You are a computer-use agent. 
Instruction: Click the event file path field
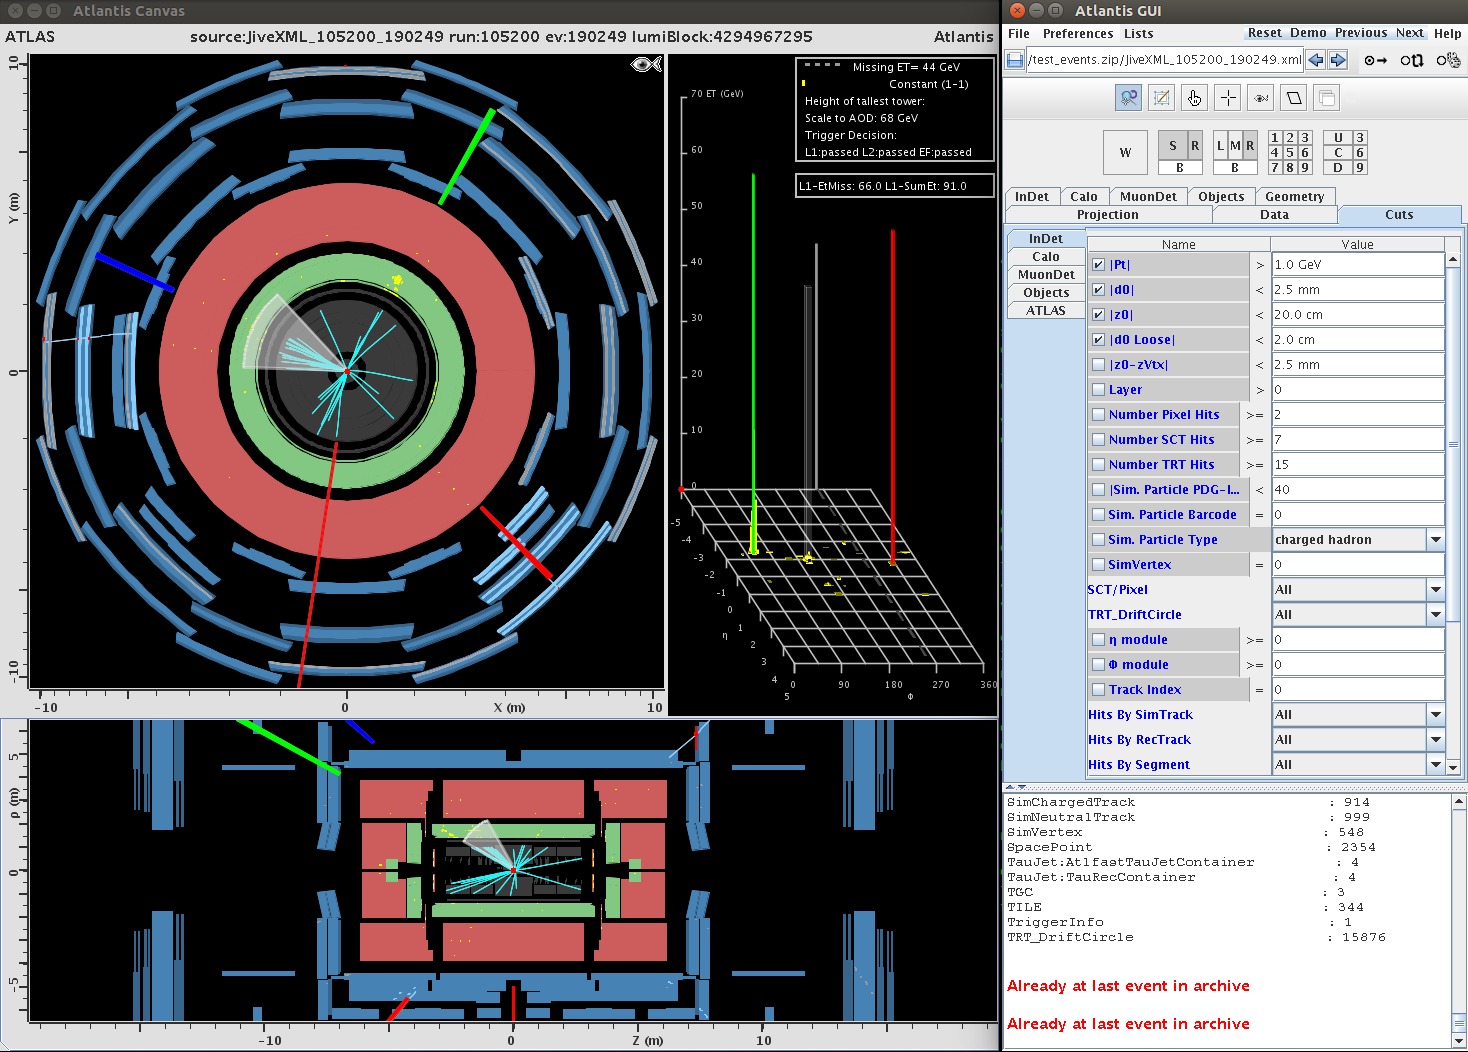[1166, 60]
